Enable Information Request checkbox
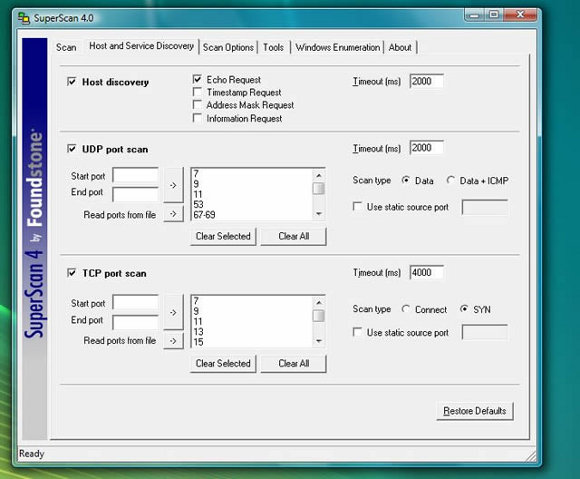The height and width of the screenshot is (479, 580). (x=197, y=118)
